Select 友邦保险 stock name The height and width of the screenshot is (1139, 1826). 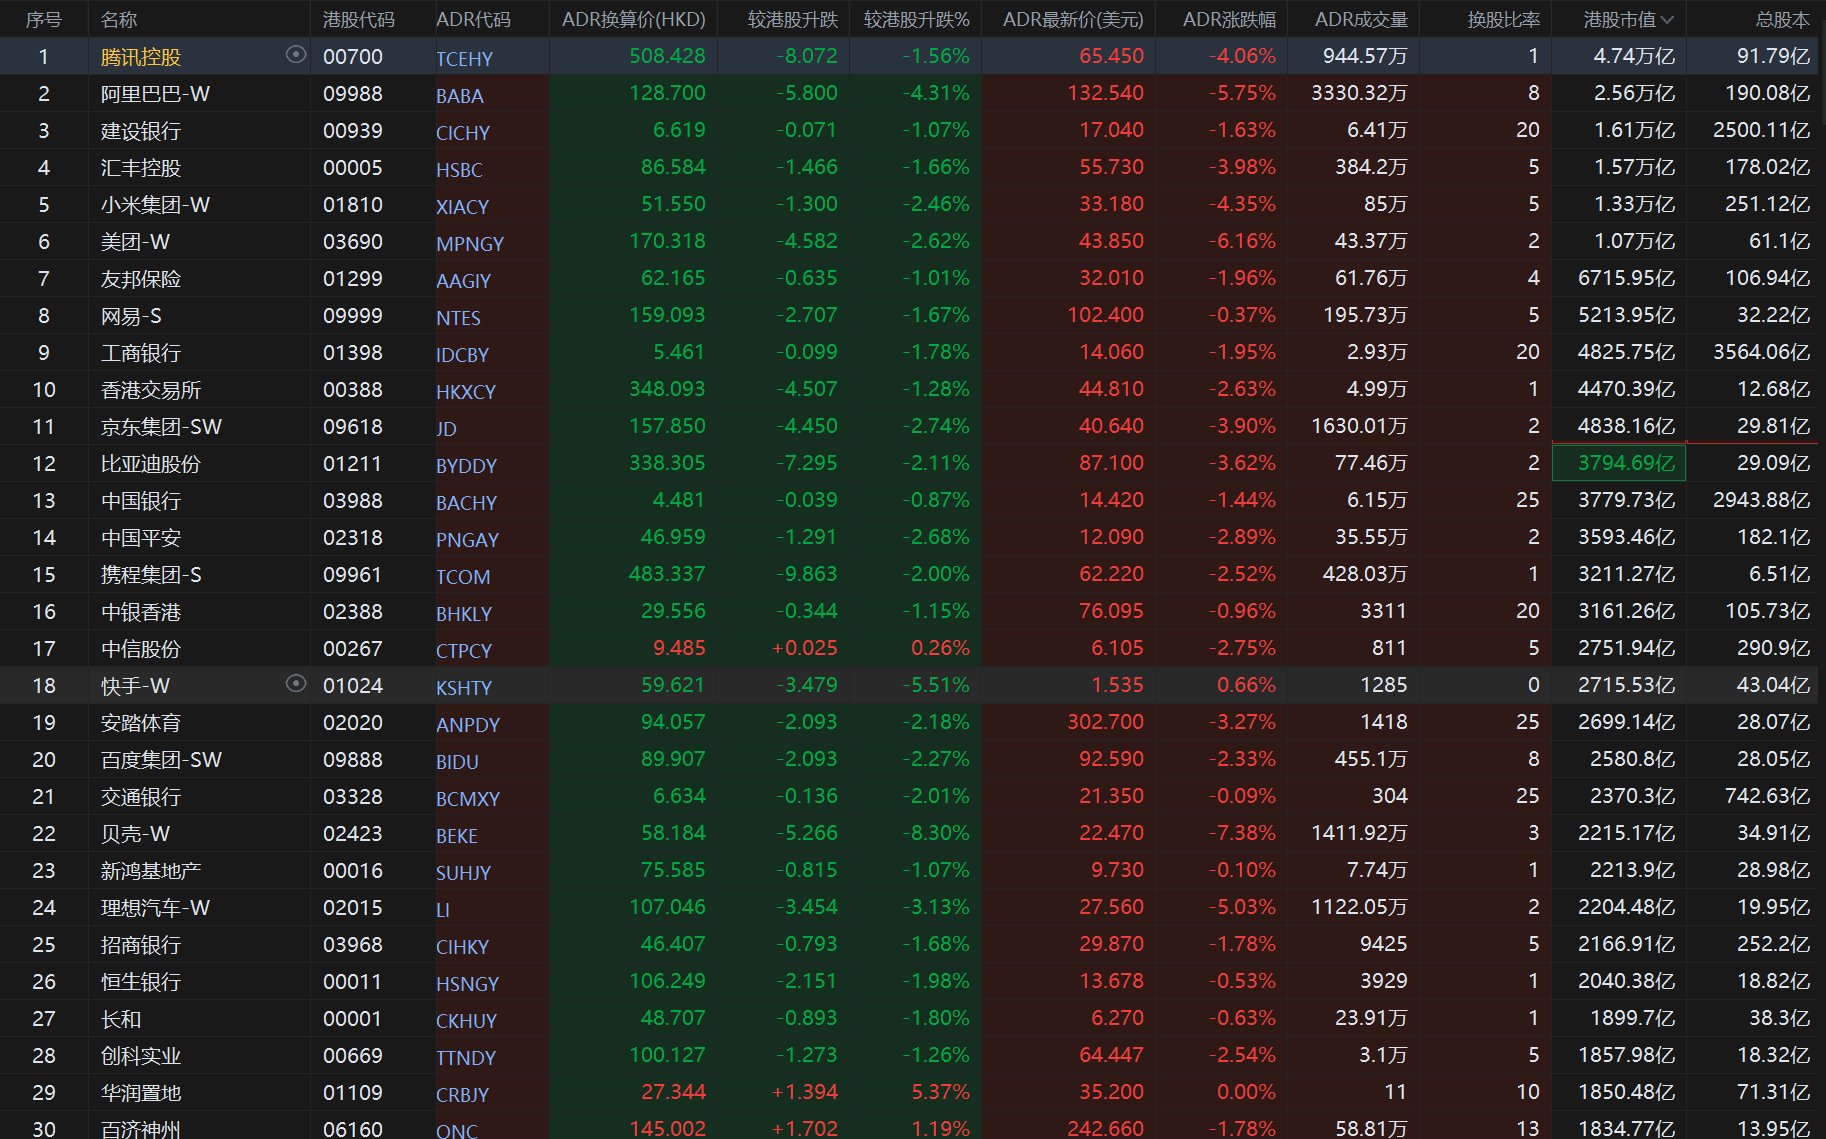pyautogui.click(x=141, y=279)
